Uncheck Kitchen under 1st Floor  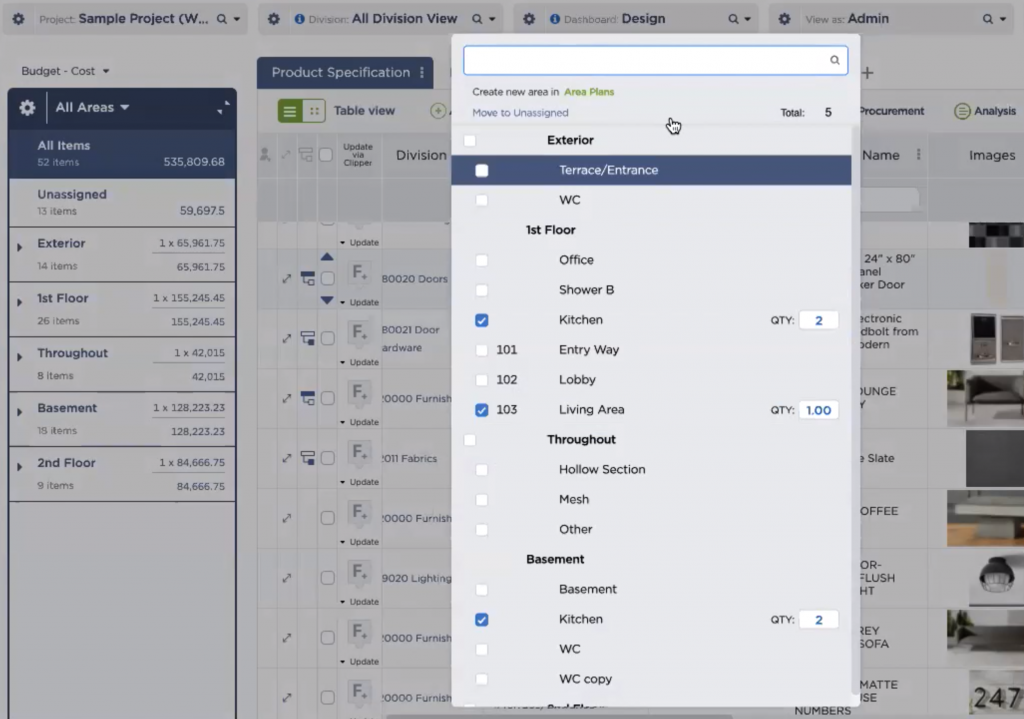coord(481,319)
